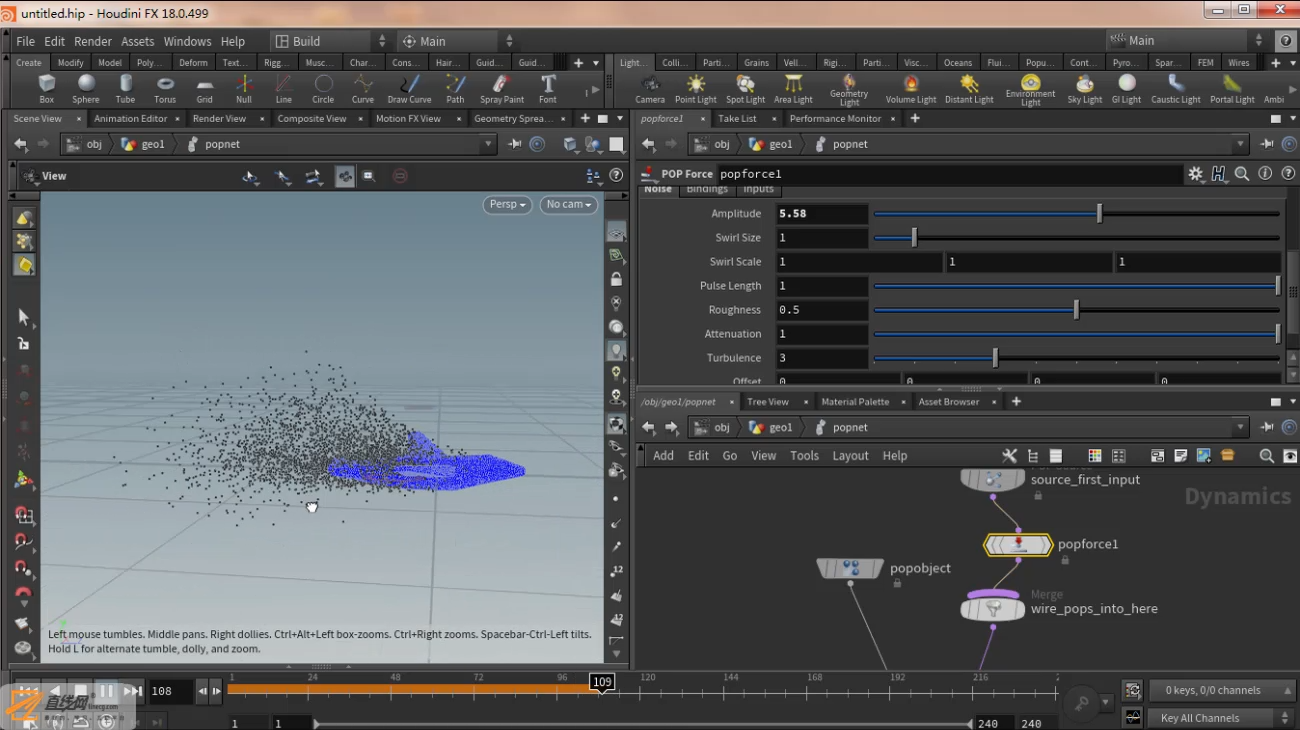Pick the Font shelf tool
Screen dimensions: 1300x730
click(548, 89)
